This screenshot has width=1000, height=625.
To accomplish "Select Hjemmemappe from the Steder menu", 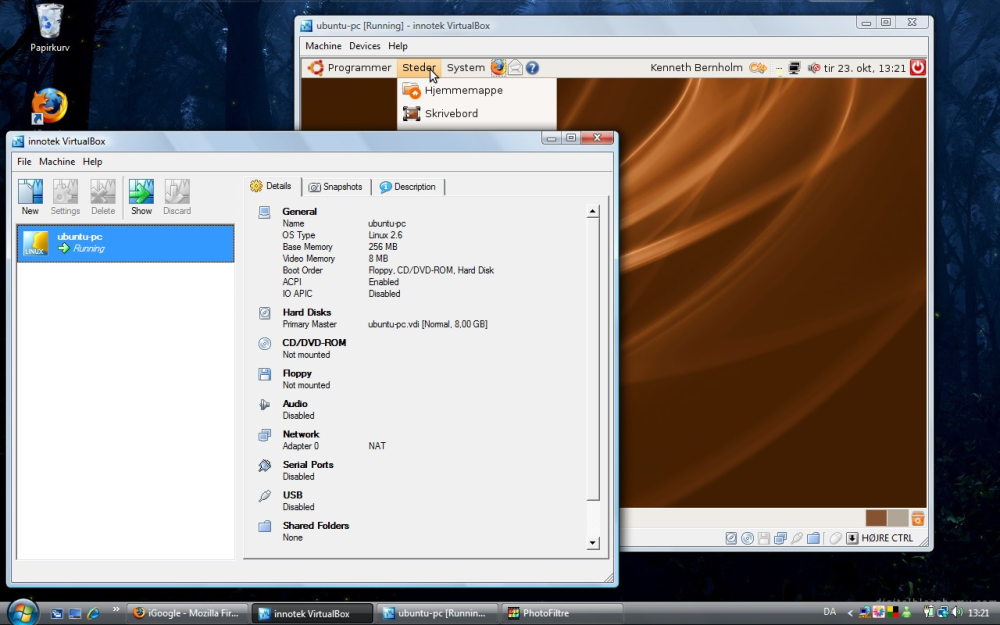I will tap(463, 90).
